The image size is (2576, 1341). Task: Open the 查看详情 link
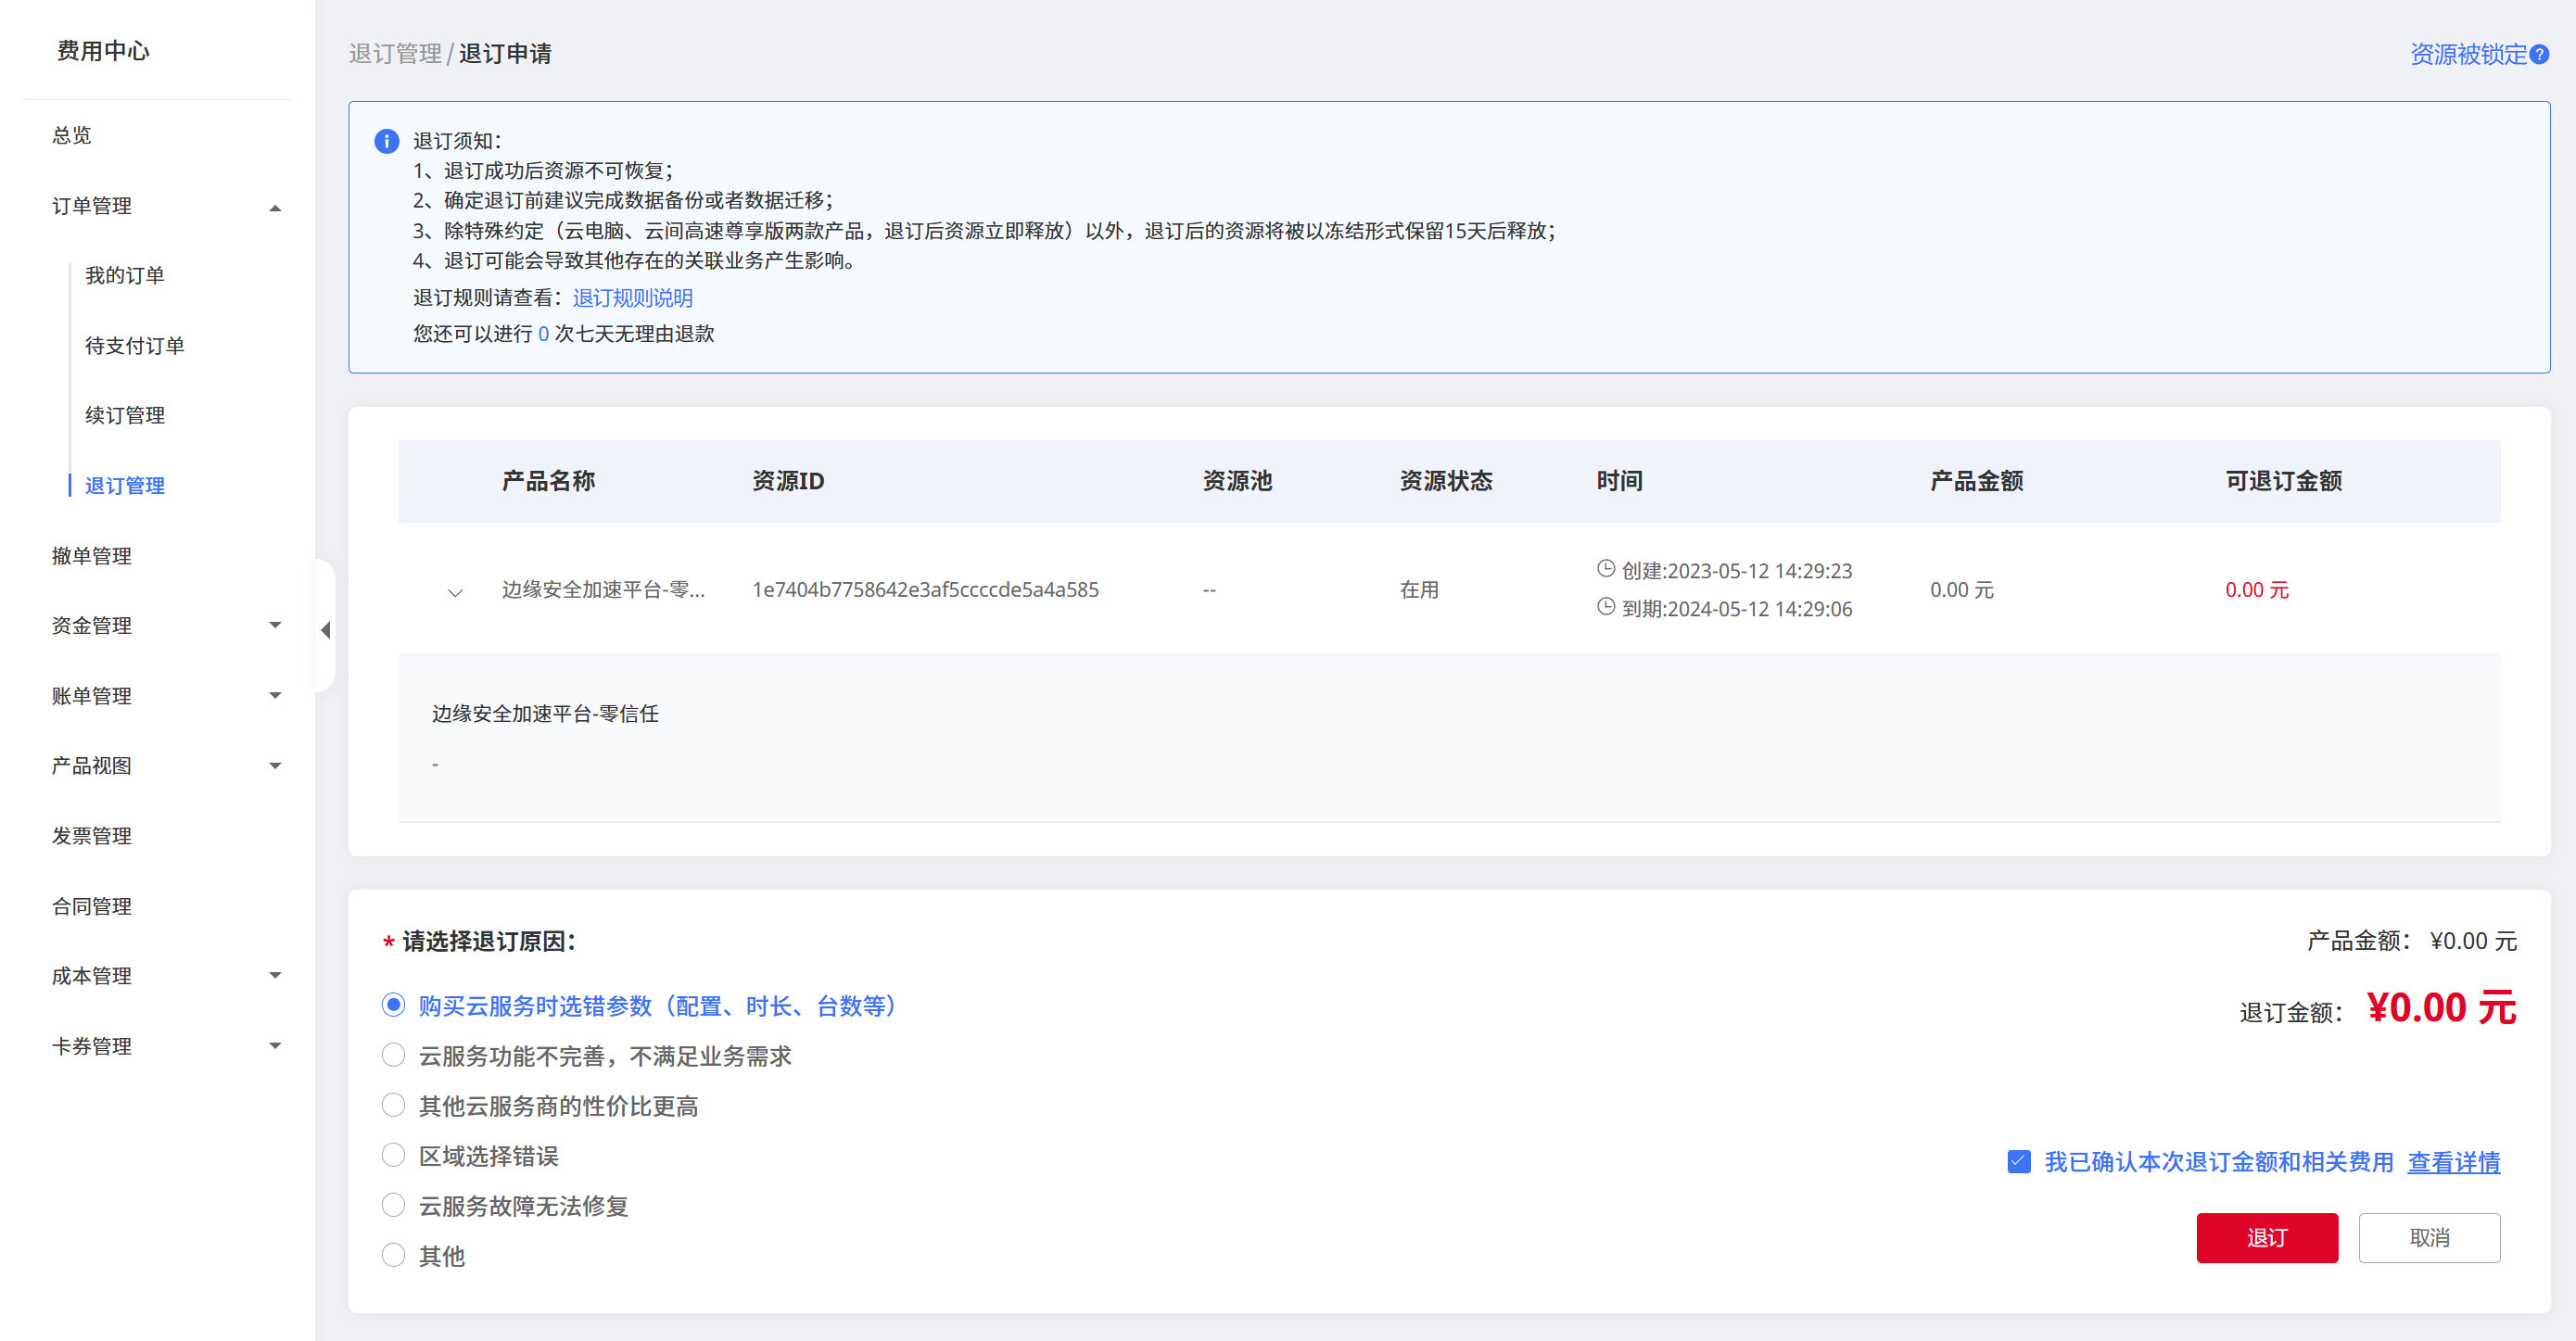(x=2452, y=1161)
